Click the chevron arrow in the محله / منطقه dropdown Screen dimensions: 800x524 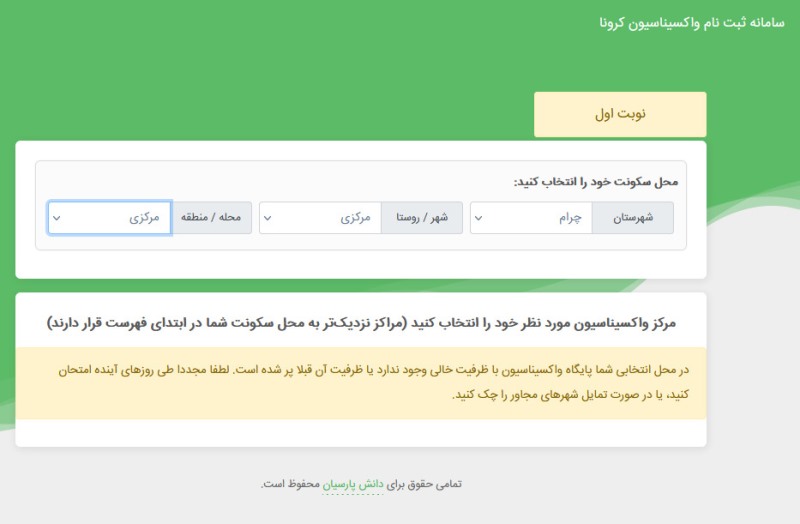tap(56, 218)
